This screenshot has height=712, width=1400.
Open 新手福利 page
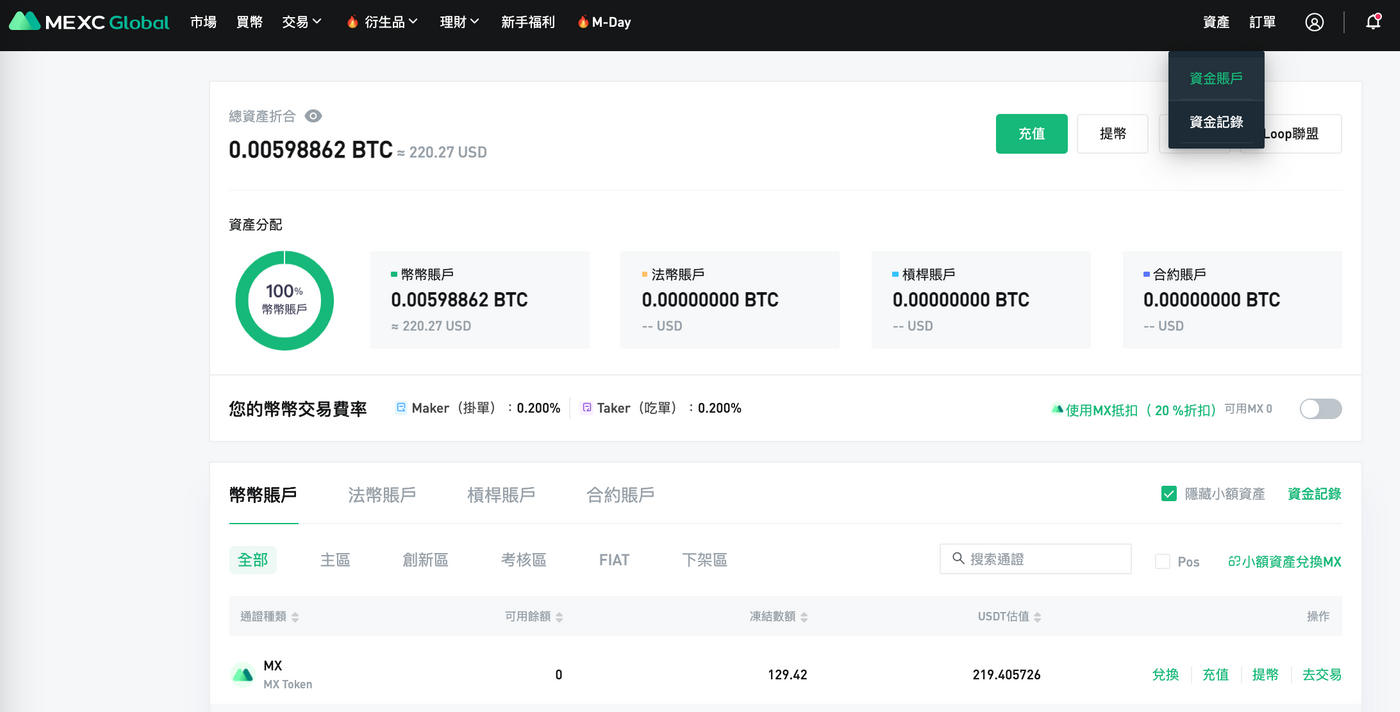point(528,22)
